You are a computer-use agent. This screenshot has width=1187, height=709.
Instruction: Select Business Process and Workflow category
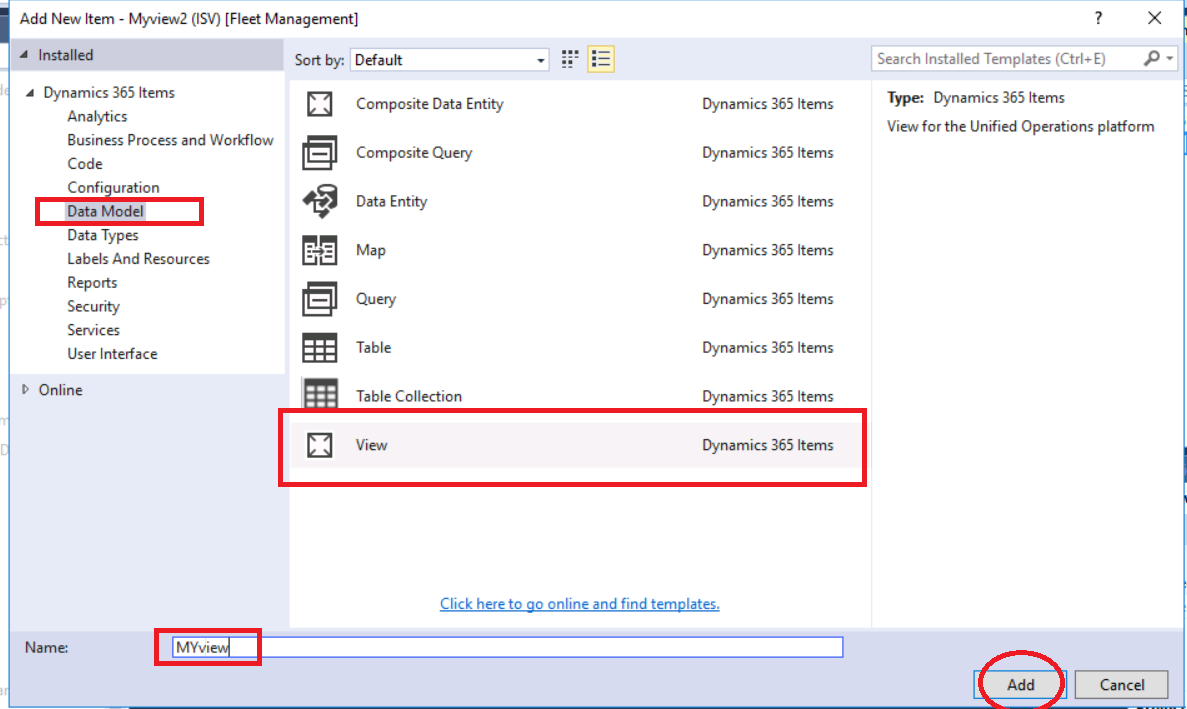click(x=170, y=140)
